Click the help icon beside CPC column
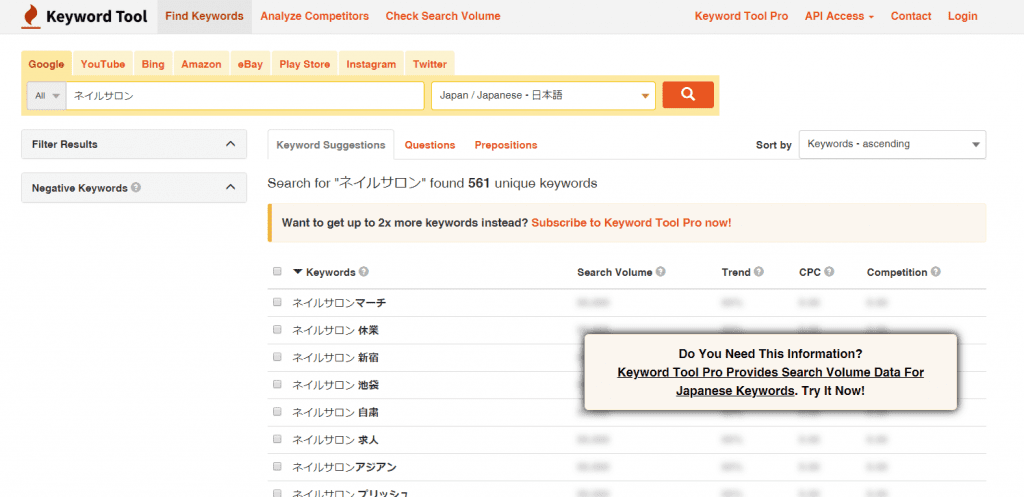Screen dimensions: 1024x497 point(829,272)
